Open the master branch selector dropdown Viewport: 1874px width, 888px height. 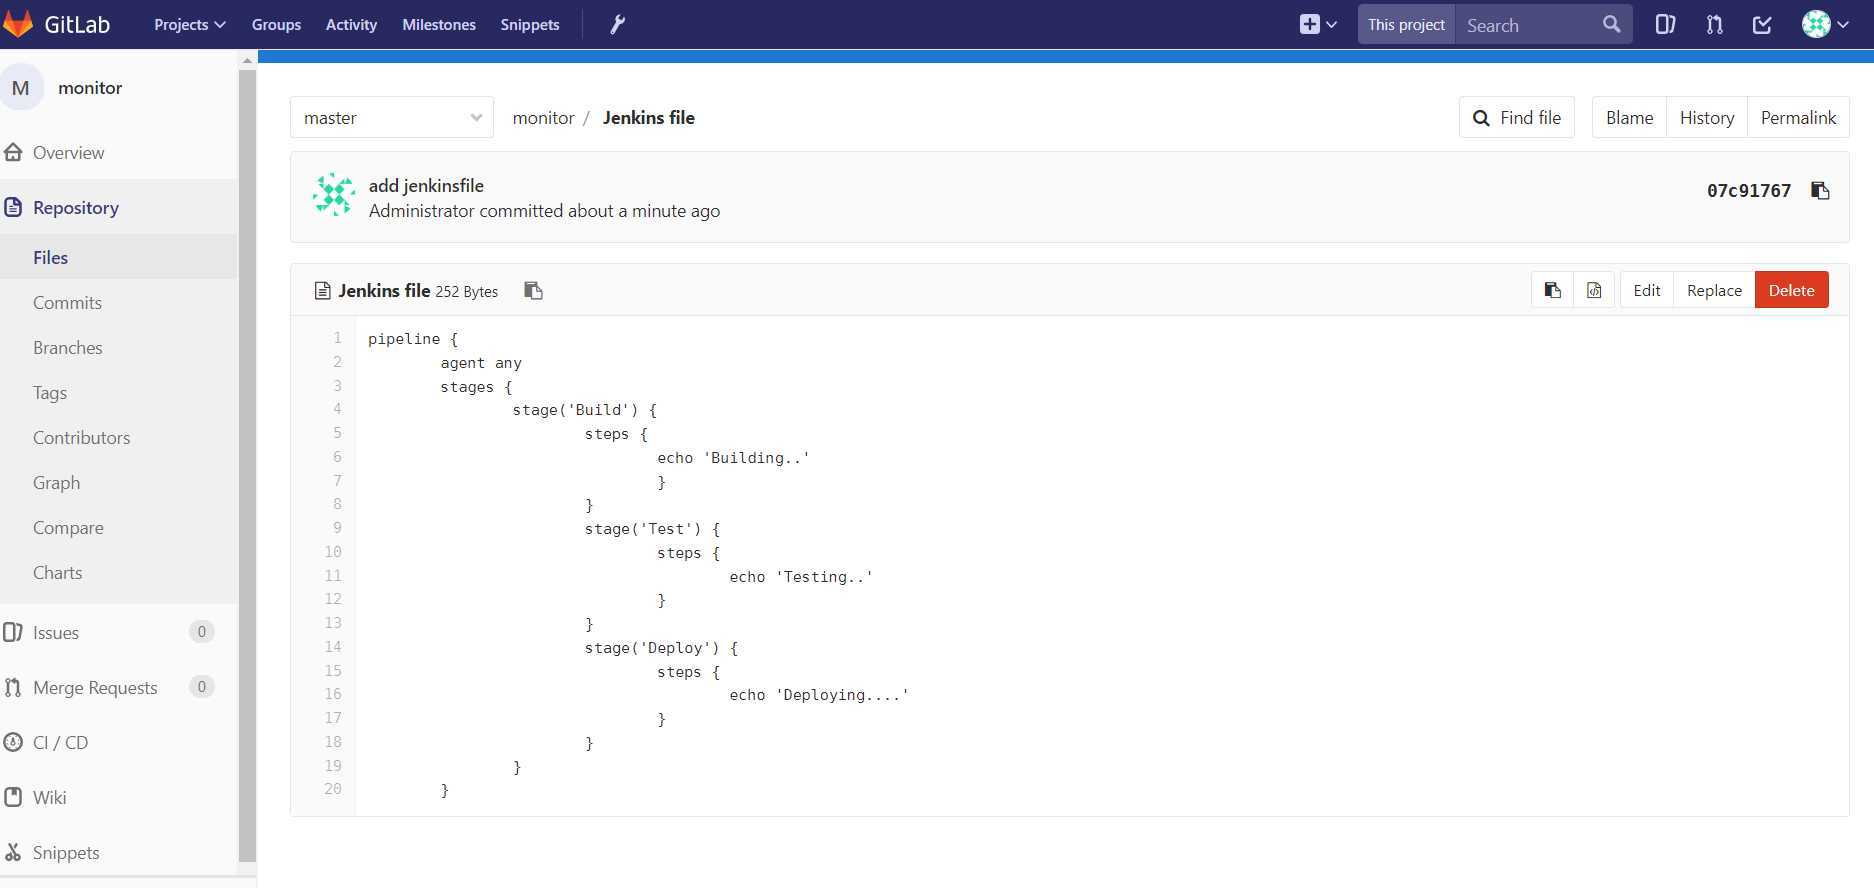click(x=392, y=118)
